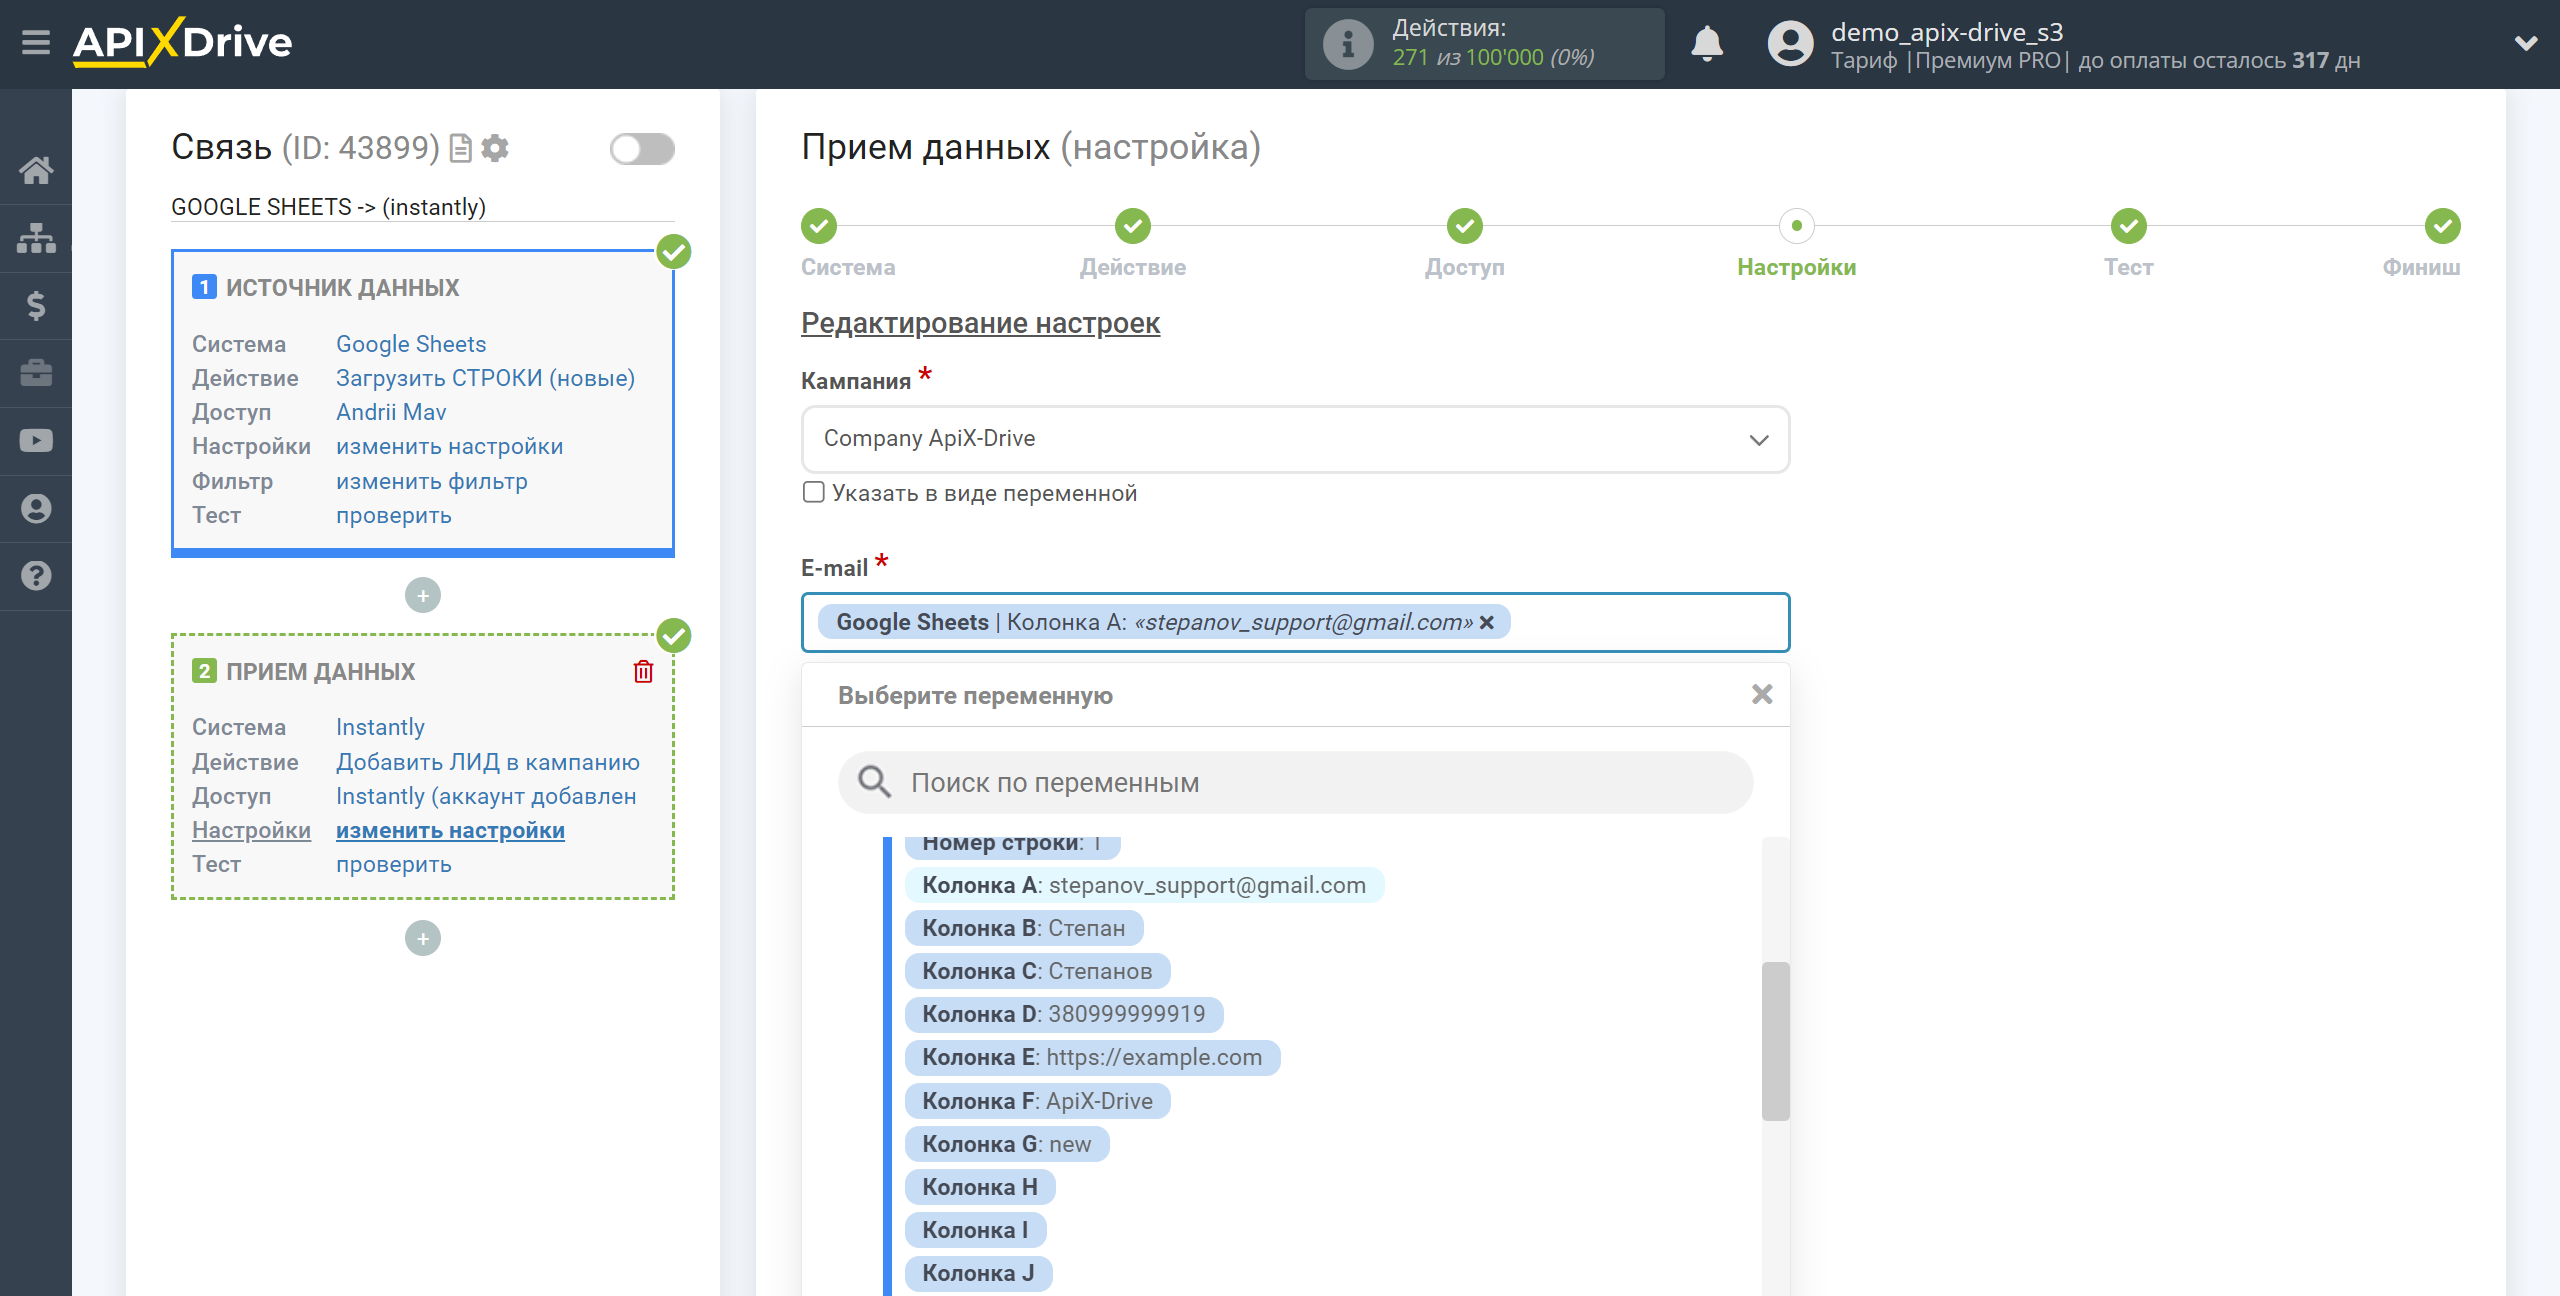Viewport: 2560px width, 1296px height.
Task: Open help question mark icon
Action: pos(36,576)
